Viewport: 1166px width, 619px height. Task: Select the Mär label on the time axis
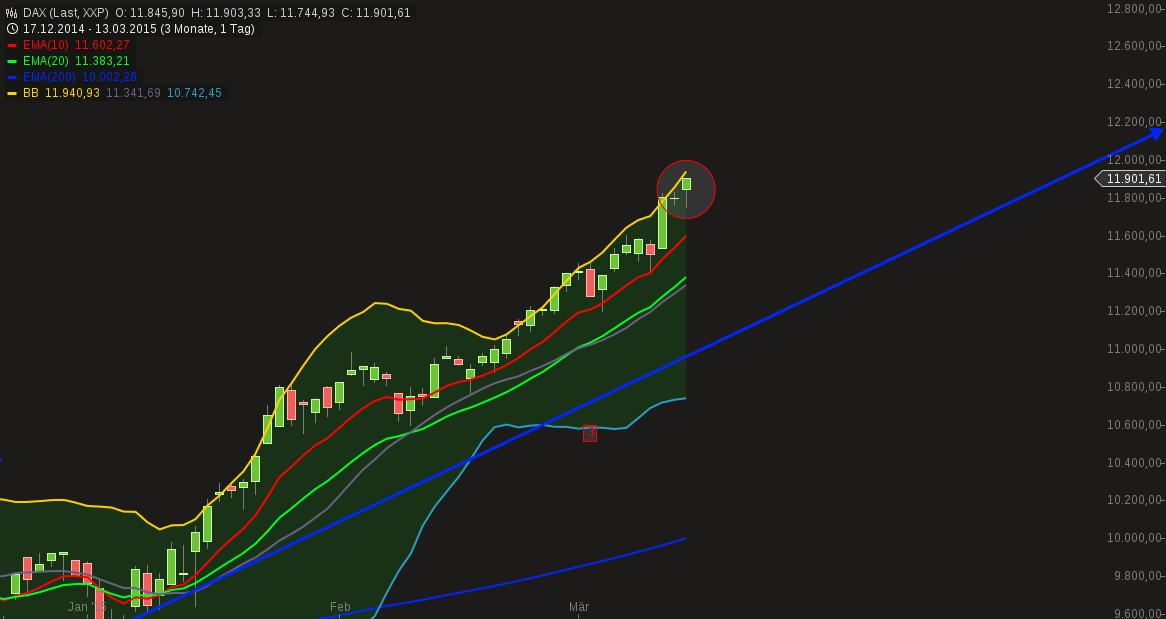[x=580, y=606]
